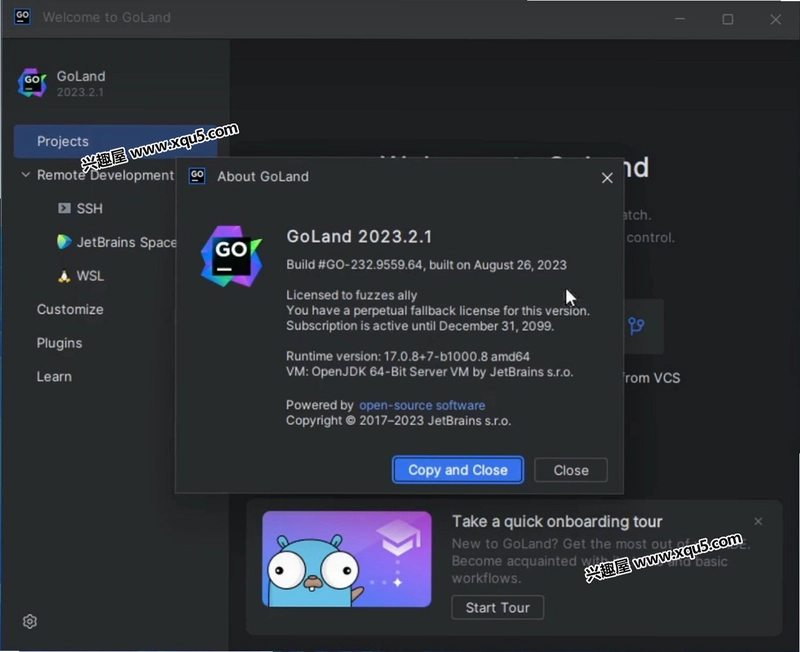Open Remote Development section label

105,175
